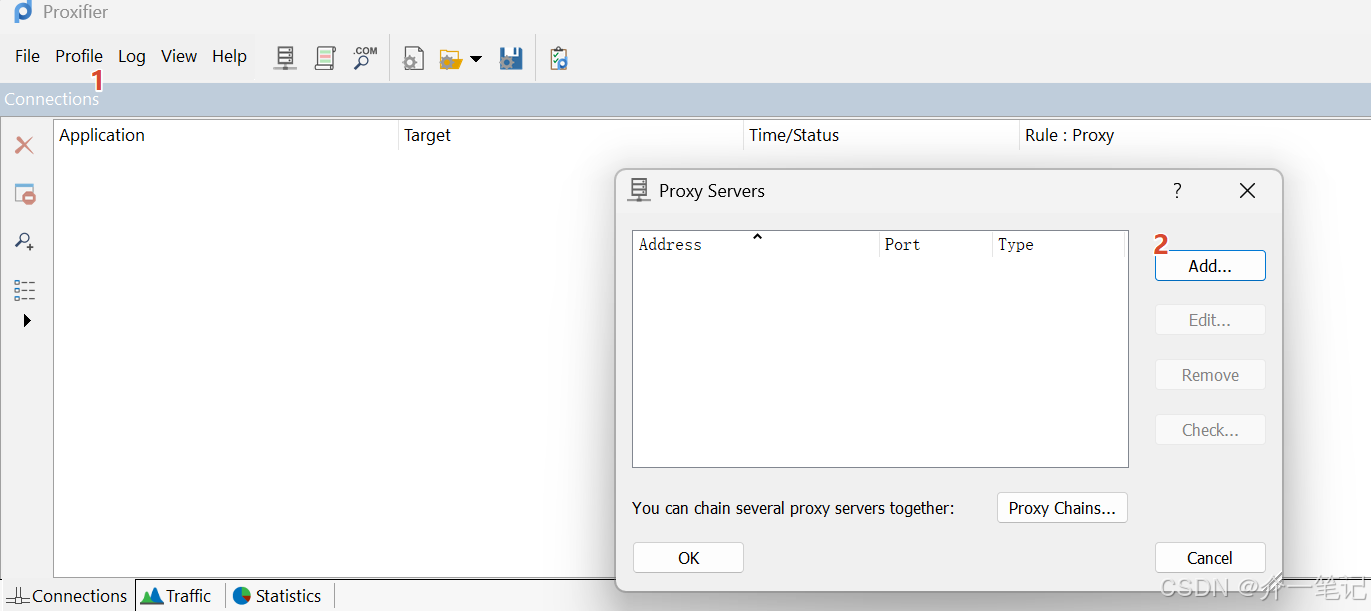Click the Proxy Chains... button
Viewport: 1371px width, 611px height.
click(1062, 508)
